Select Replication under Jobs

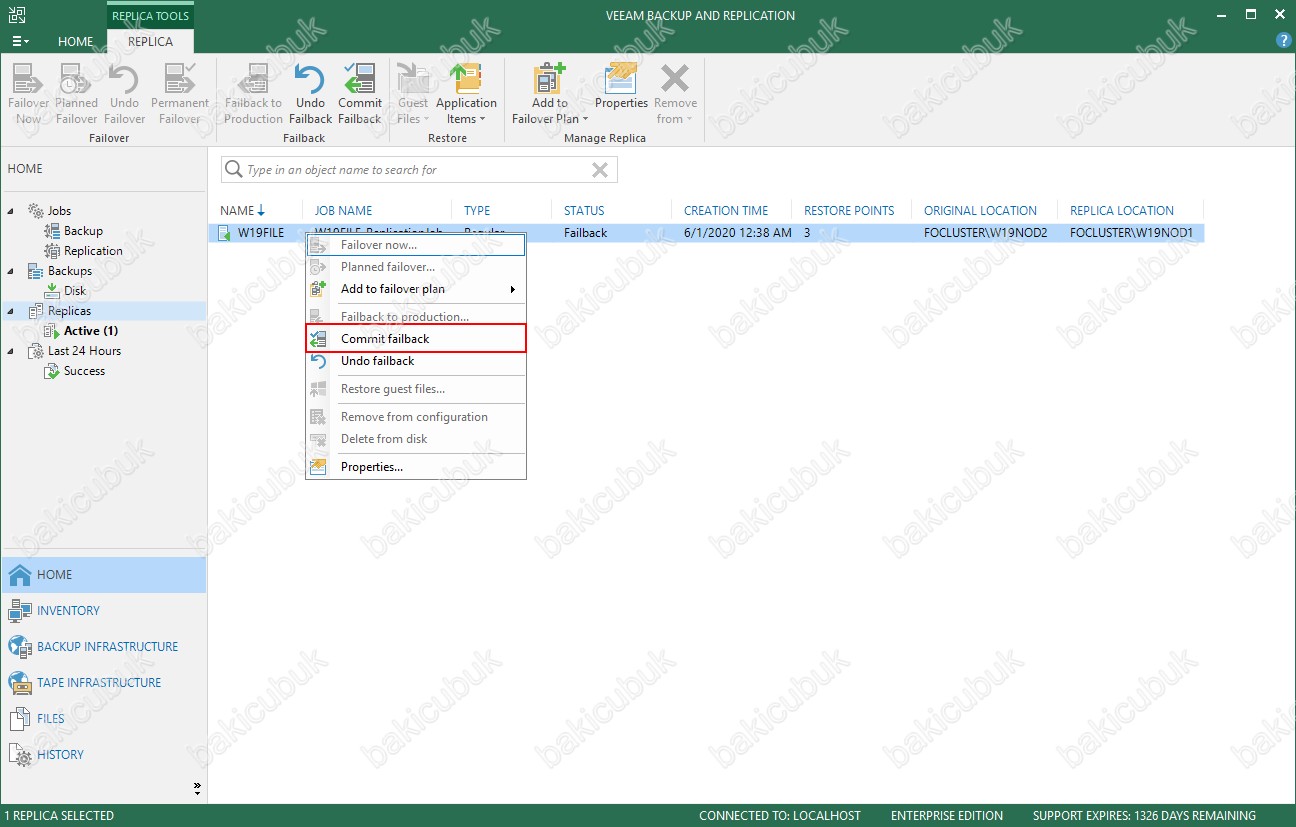pyautogui.click(x=93, y=251)
